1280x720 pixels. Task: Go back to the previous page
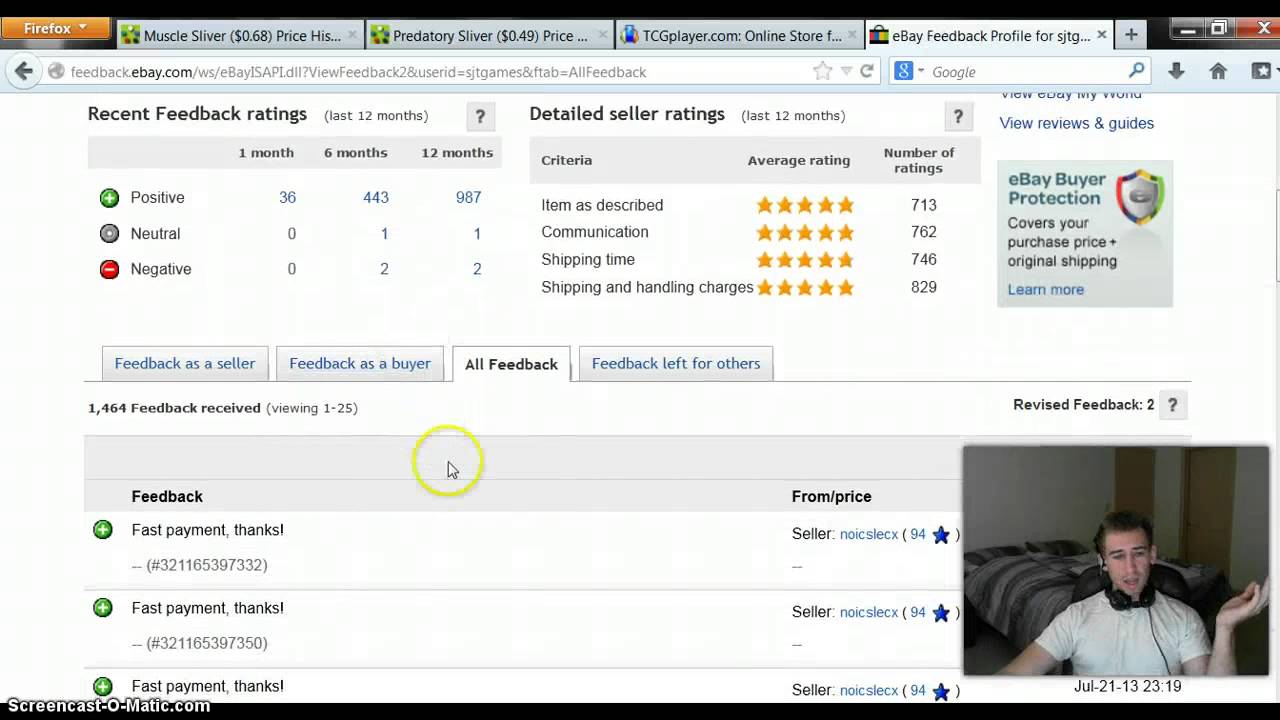pyautogui.click(x=24, y=72)
